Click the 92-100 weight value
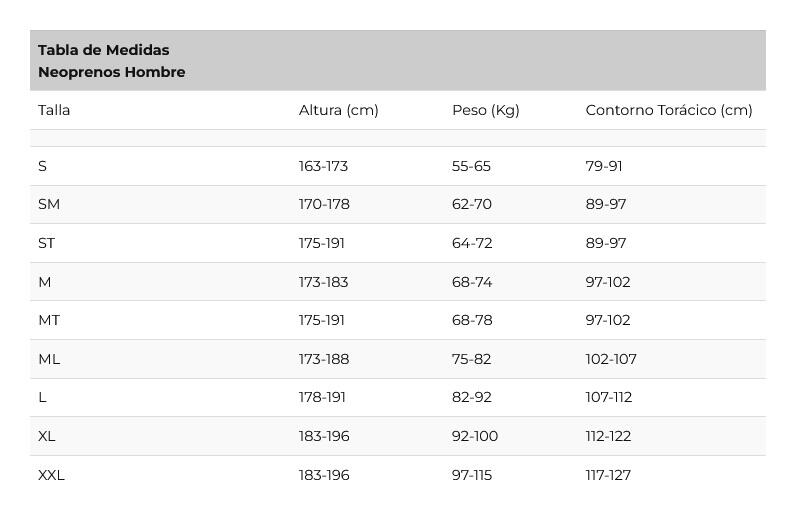The image size is (796, 517). click(x=475, y=436)
